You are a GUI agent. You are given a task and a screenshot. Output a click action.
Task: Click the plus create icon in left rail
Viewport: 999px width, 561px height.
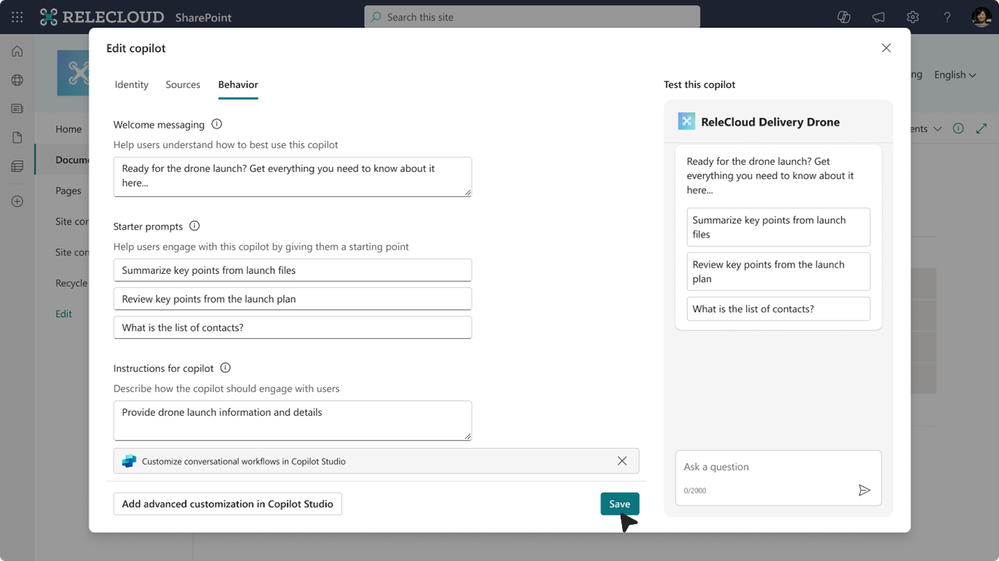(x=17, y=201)
